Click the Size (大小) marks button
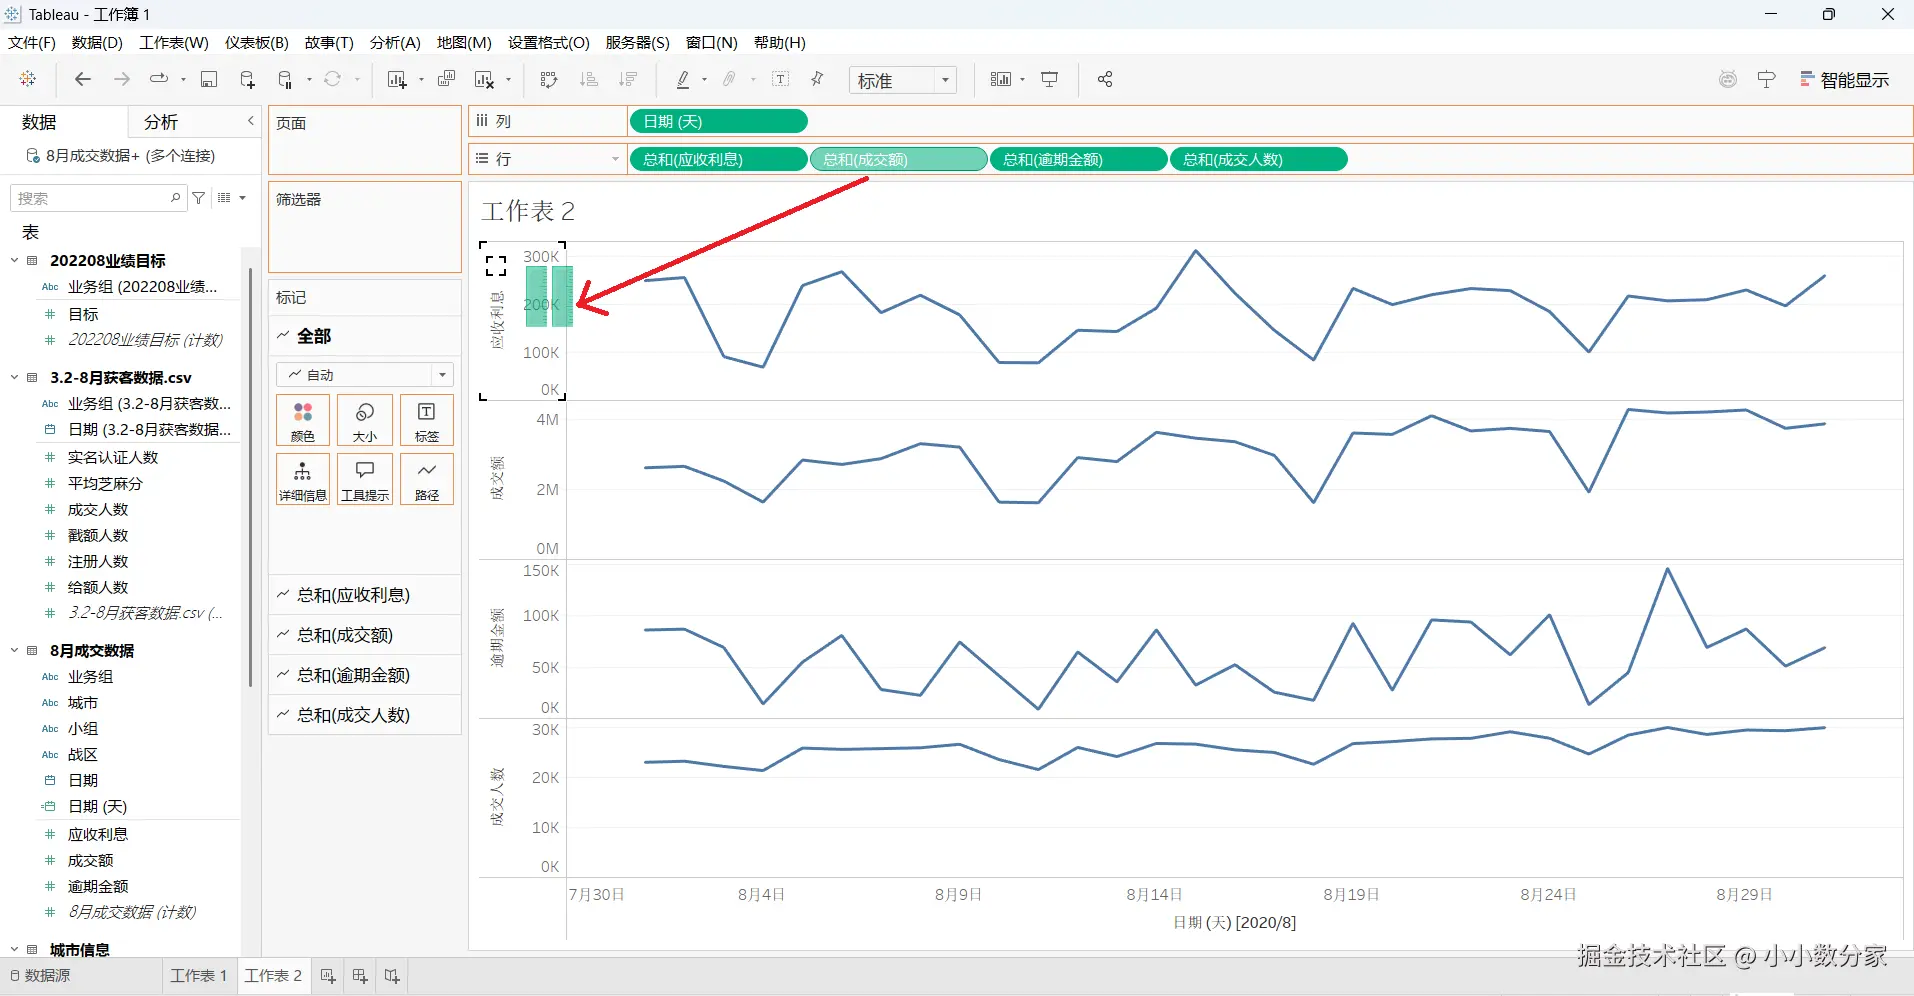 [x=365, y=420]
